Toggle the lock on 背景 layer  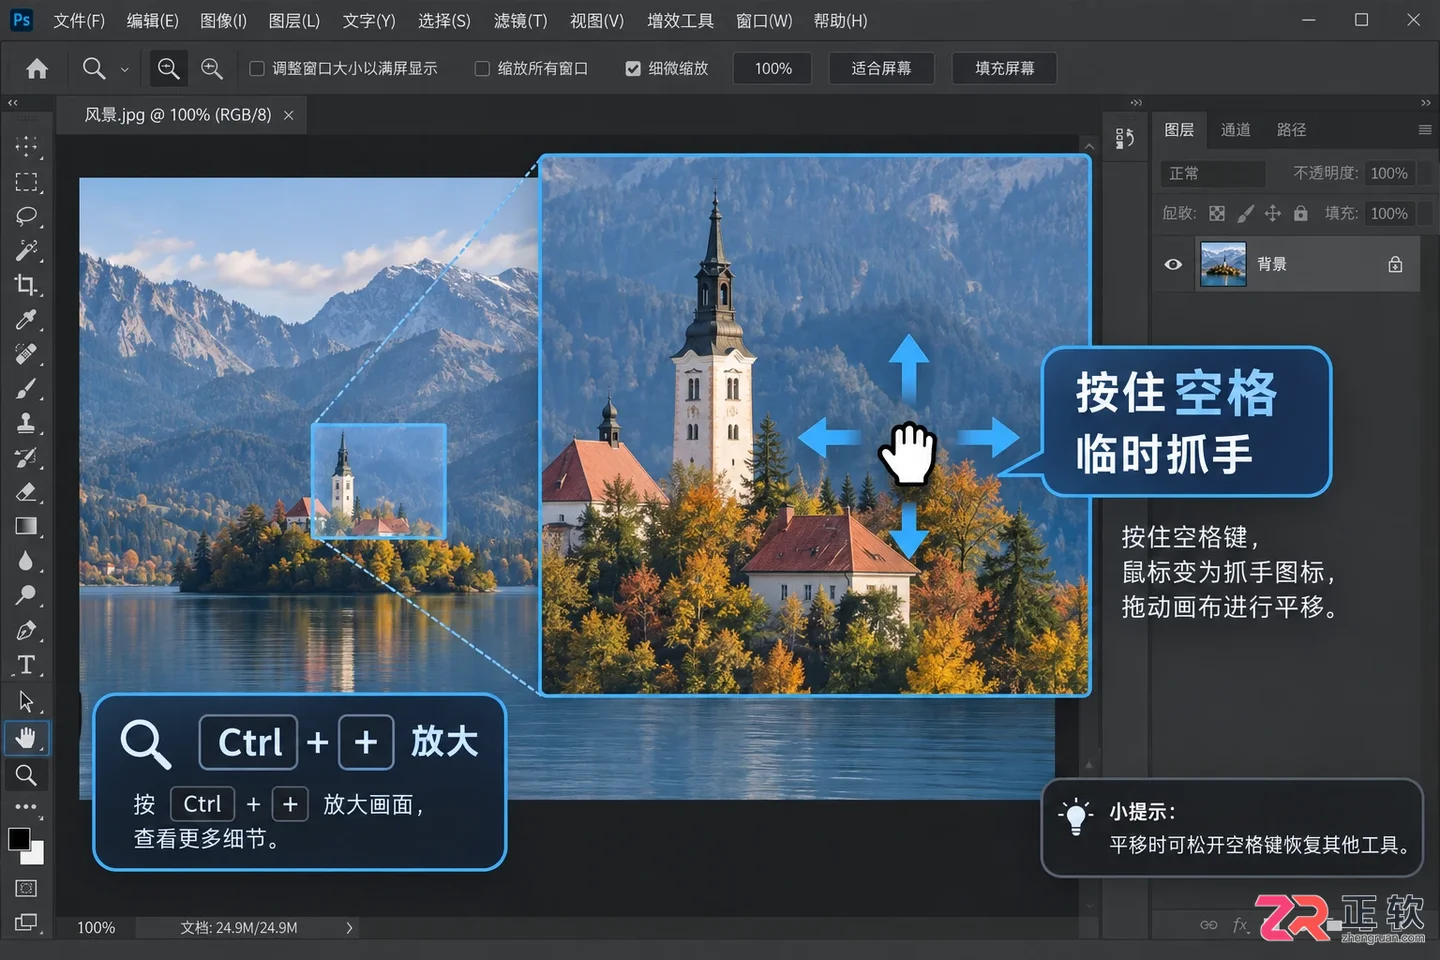point(1395,264)
